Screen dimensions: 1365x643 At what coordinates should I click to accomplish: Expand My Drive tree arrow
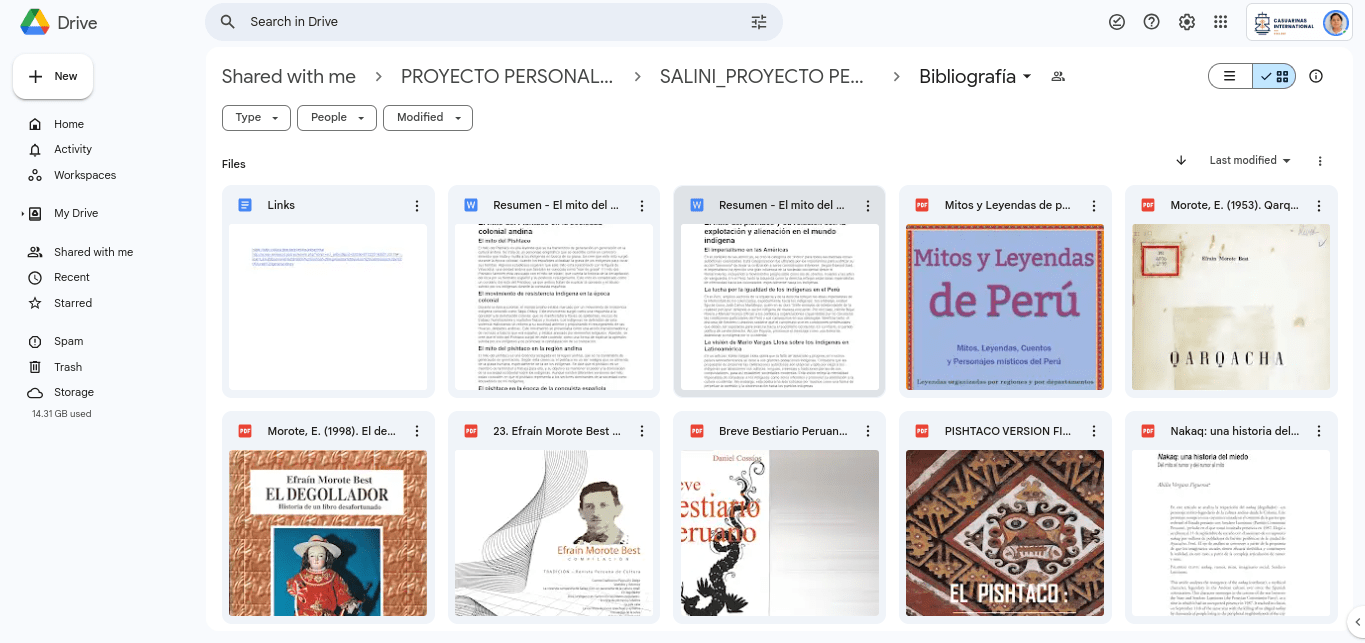23,214
